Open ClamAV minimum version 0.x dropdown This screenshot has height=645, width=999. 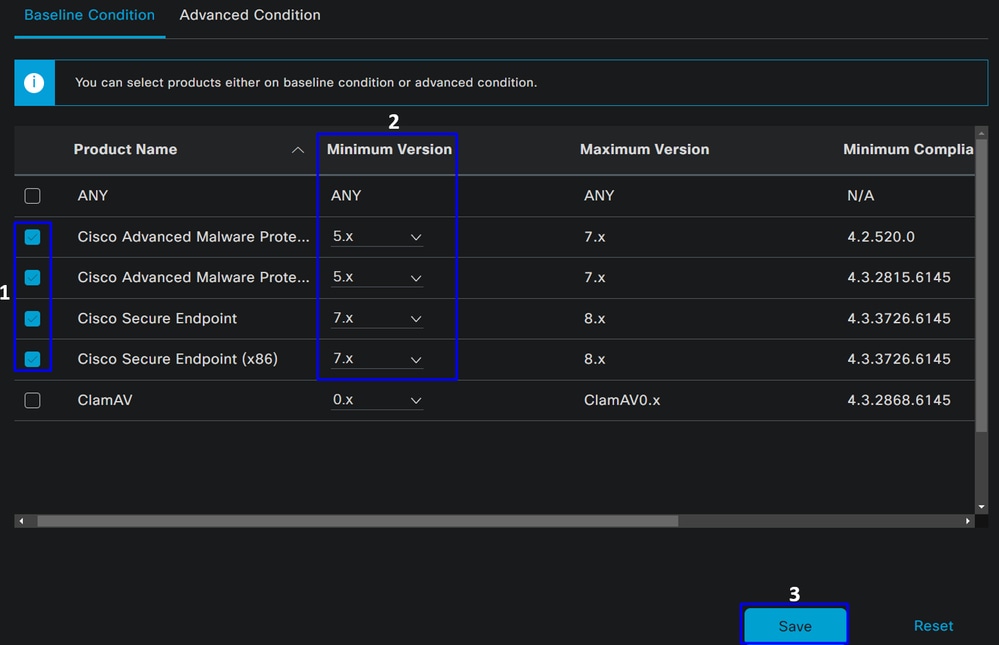tap(377, 400)
